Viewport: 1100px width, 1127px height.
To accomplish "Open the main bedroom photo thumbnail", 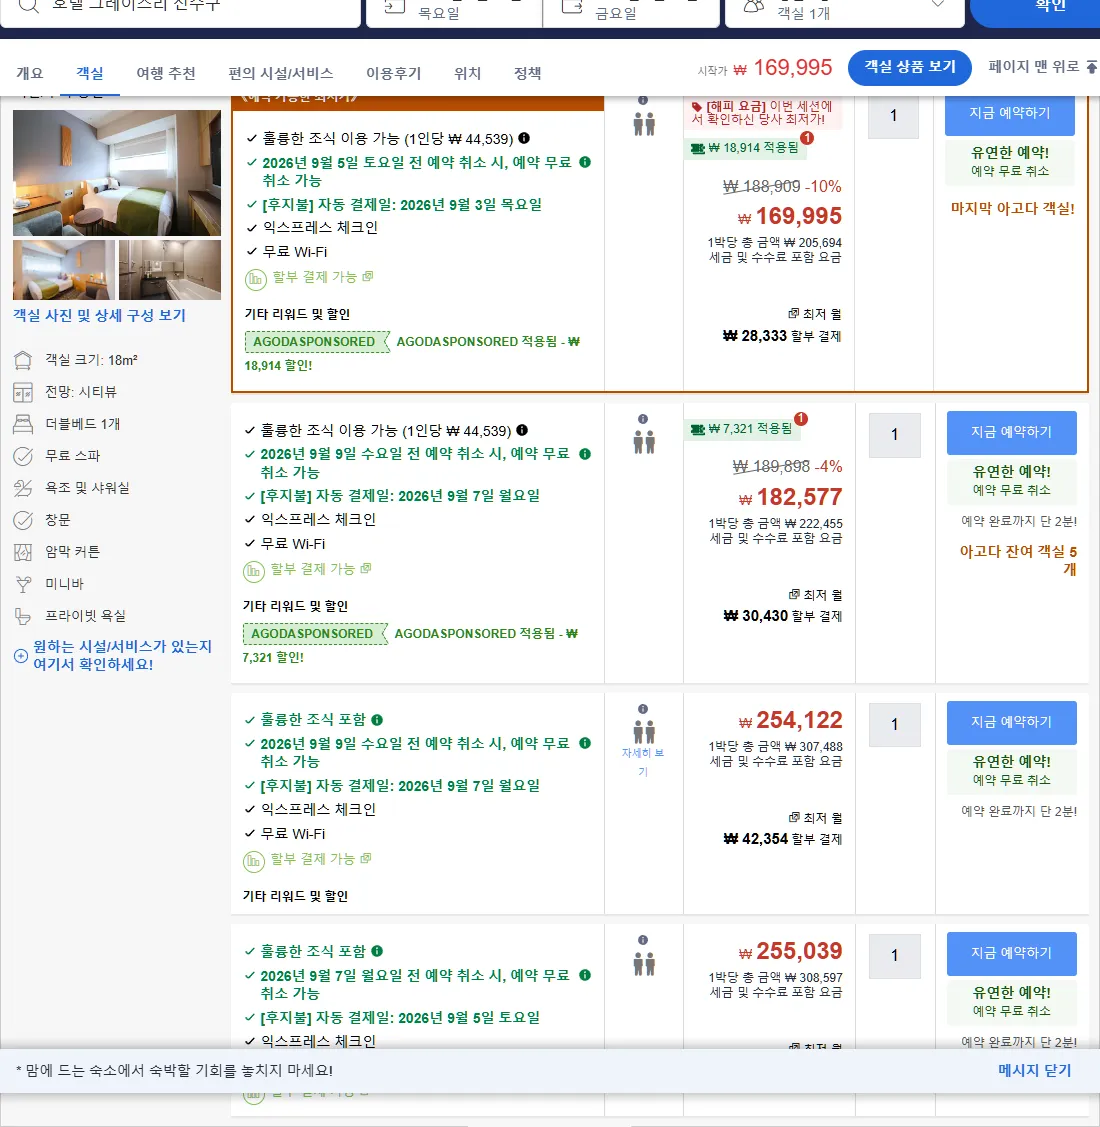I will tap(116, 172).
